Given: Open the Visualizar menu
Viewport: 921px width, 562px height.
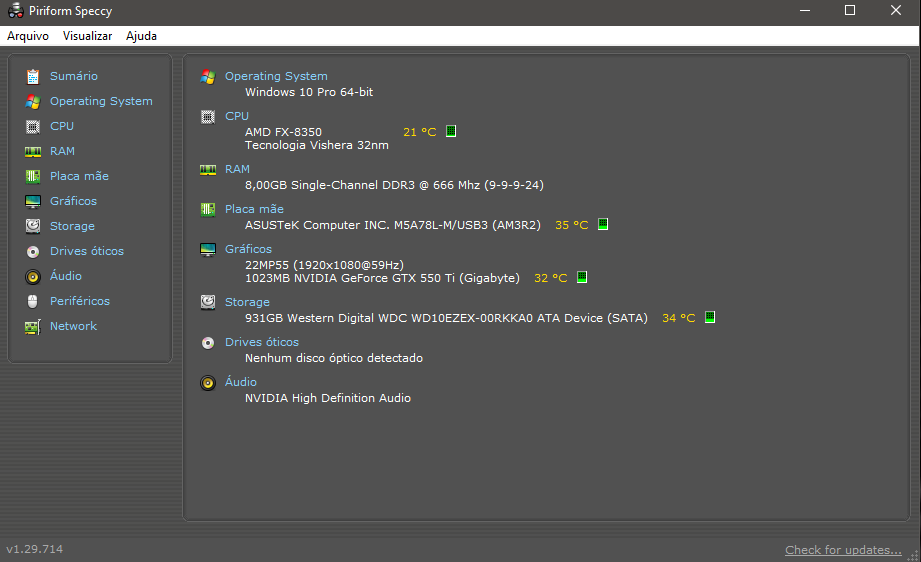Looking at the screenshot, I should point(88,36).
